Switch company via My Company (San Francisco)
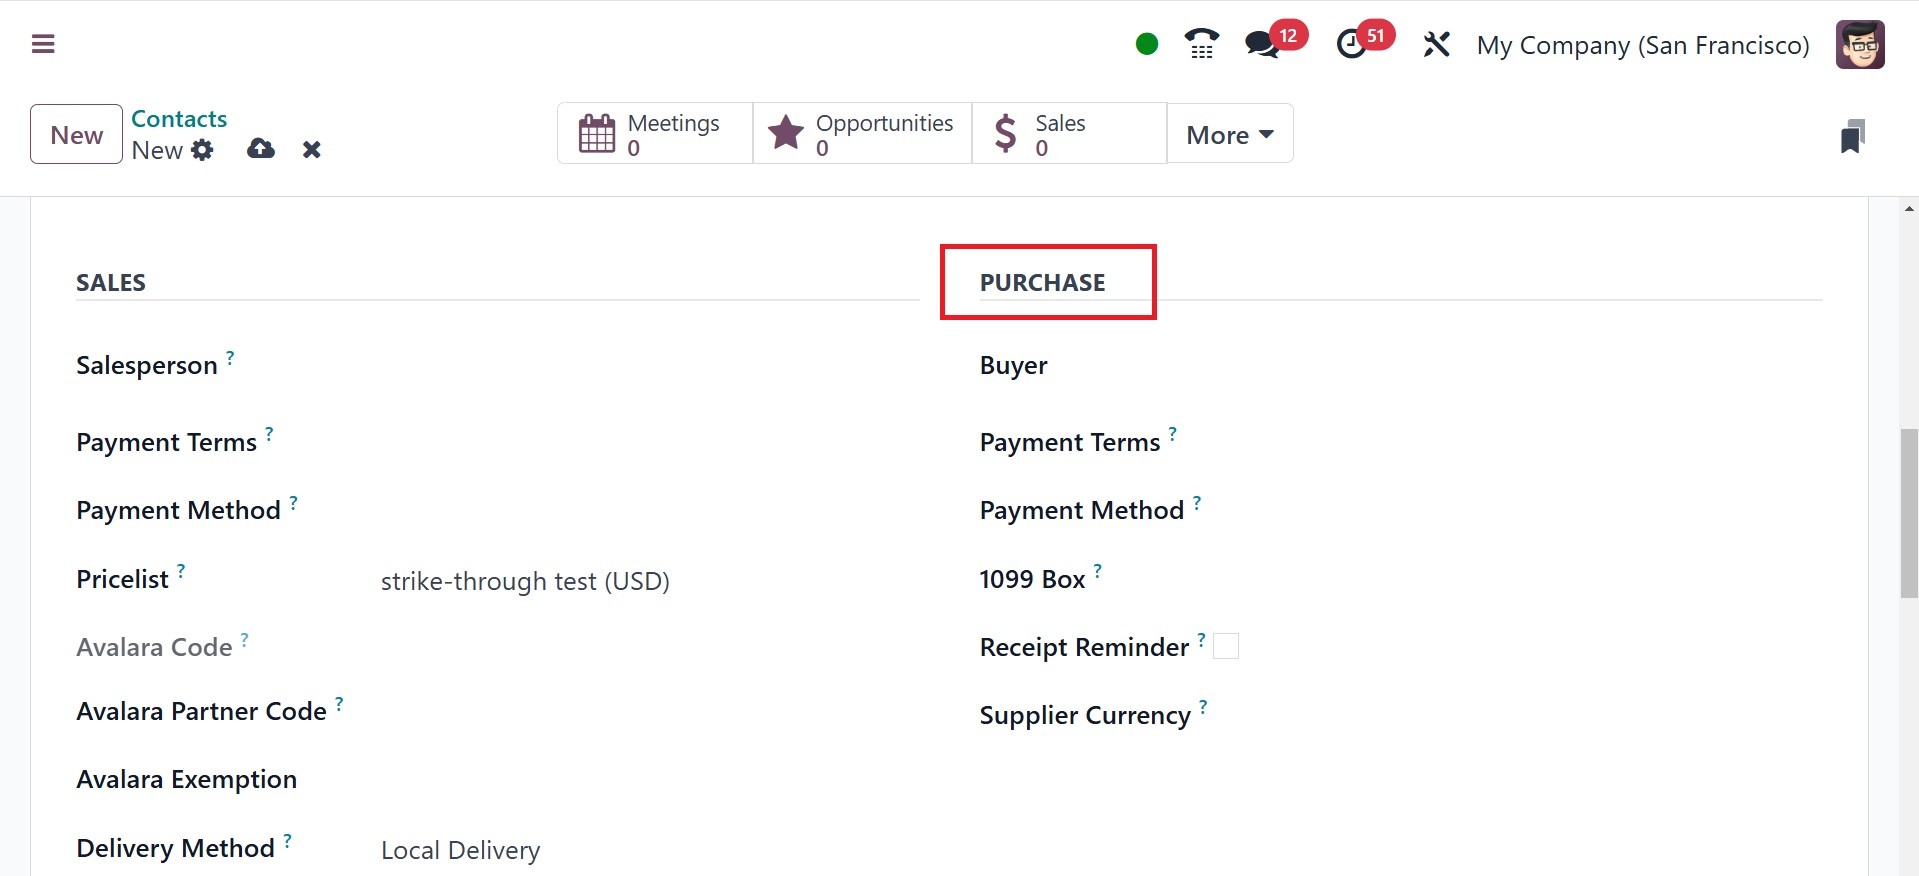Screen dimensions: 1919x876 tap(1642, 45)
